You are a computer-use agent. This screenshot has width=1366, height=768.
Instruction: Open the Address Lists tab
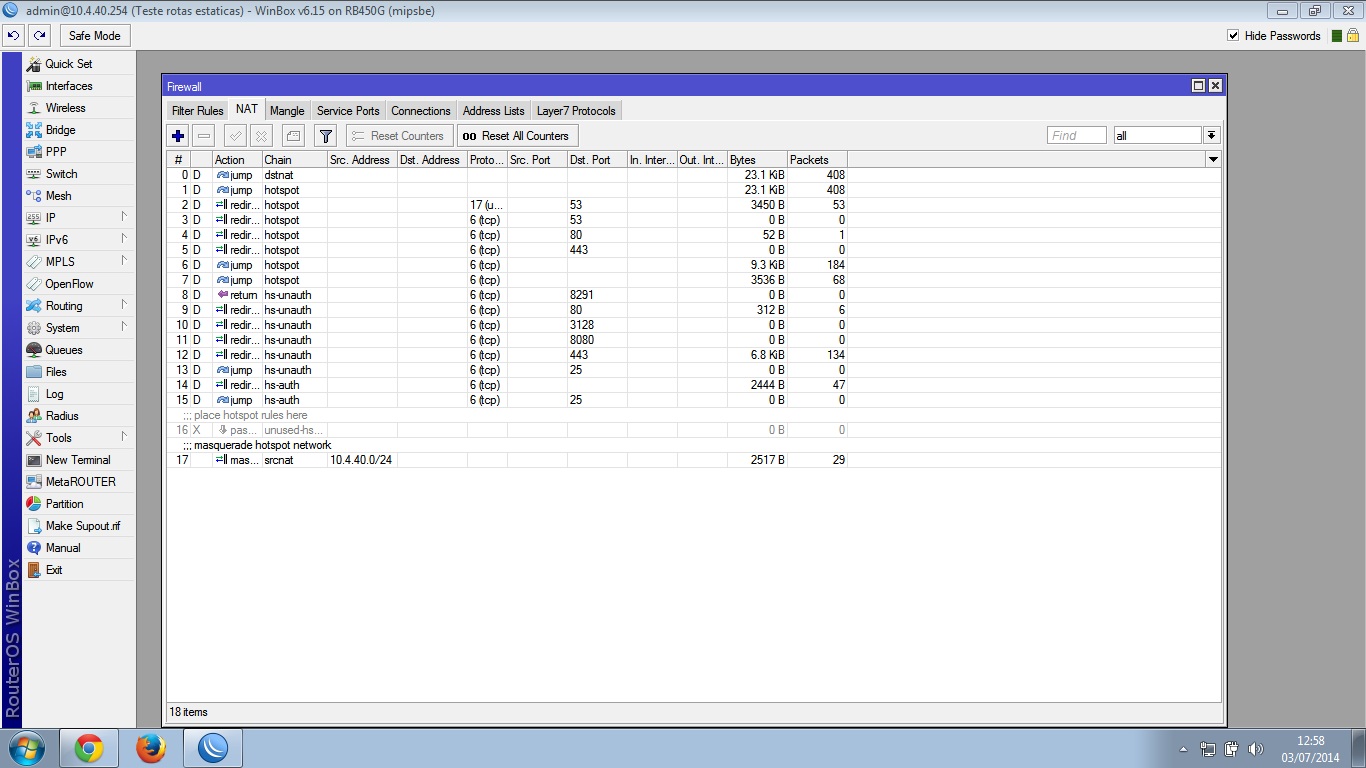click(x=494, y=111)
